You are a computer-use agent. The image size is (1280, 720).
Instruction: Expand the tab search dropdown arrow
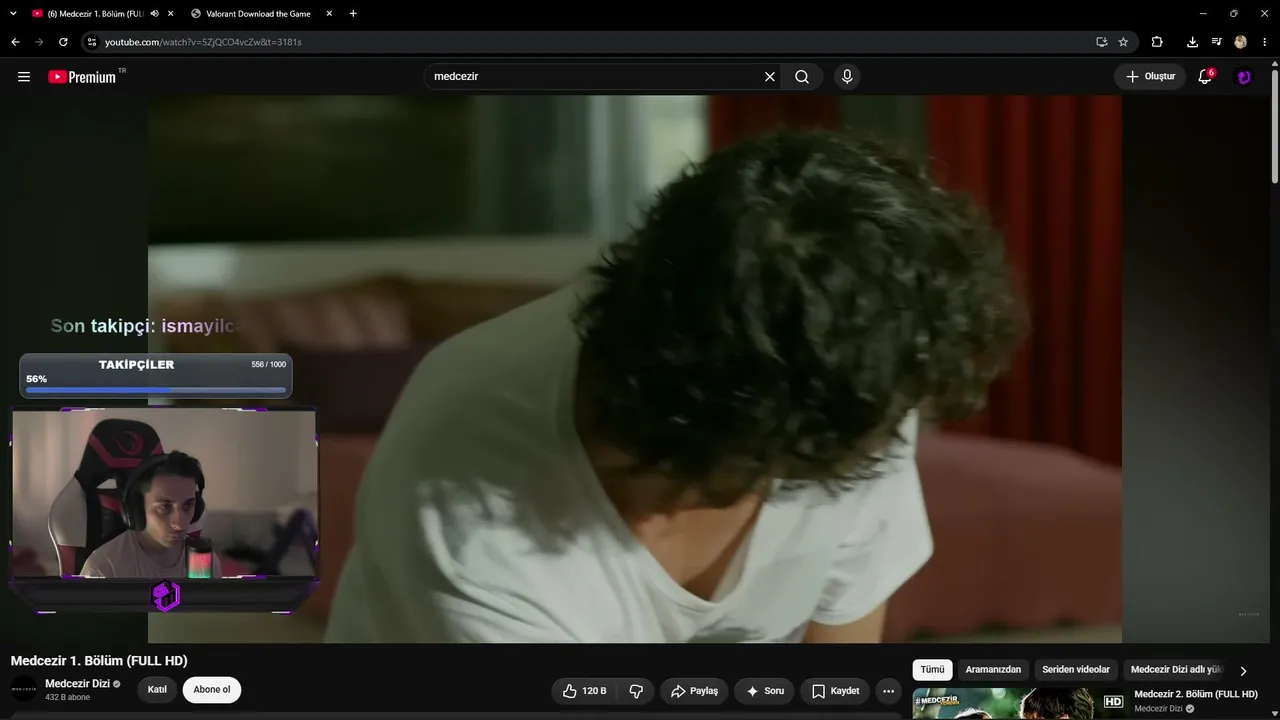pyautogui.click(x=13, y=14)
